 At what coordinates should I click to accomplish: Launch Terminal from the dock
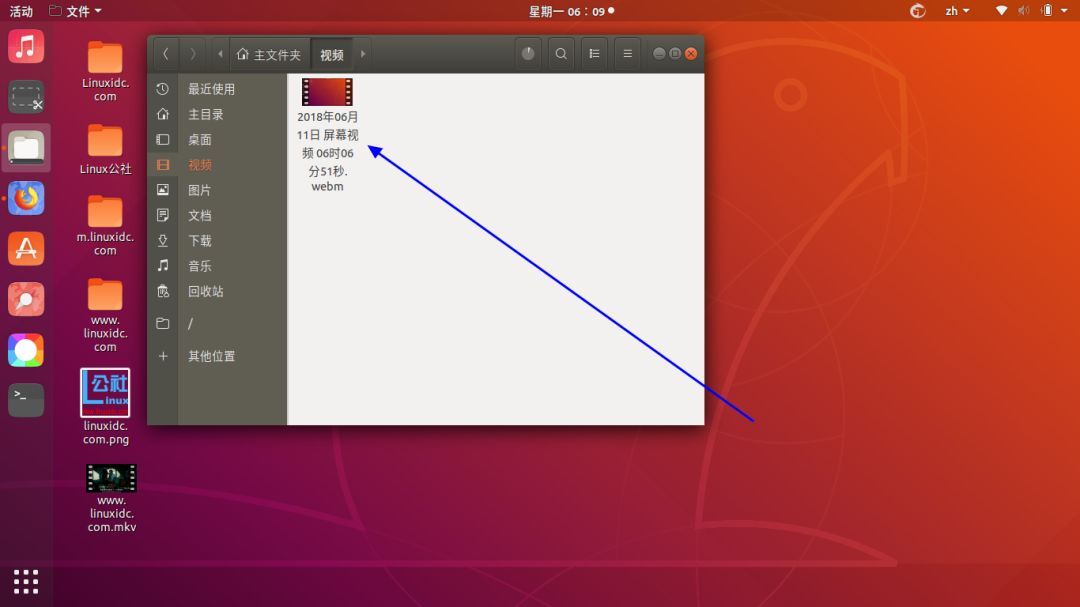pyautogui.click(x=26, y=400)
